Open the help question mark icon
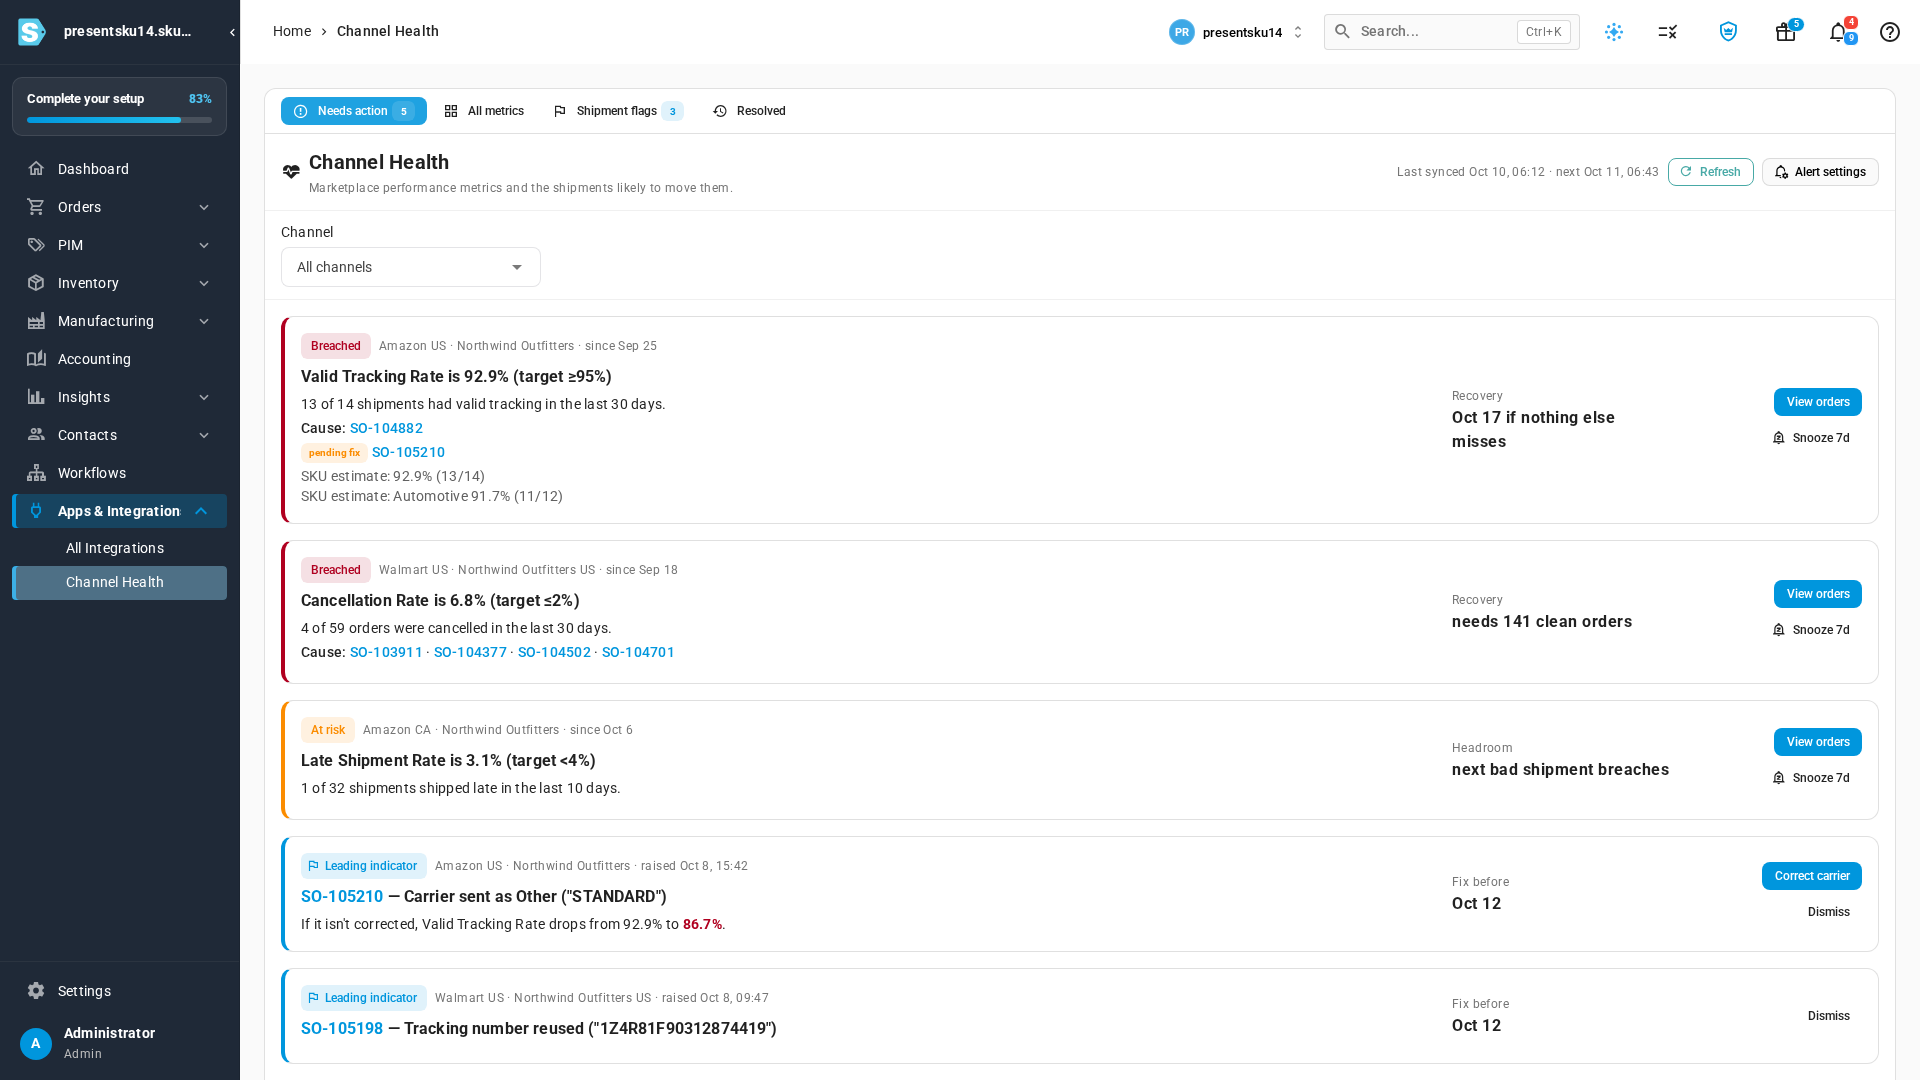Image resolution: width=1920 pixels, height=1080 pixels. (x=1890, y=32)
